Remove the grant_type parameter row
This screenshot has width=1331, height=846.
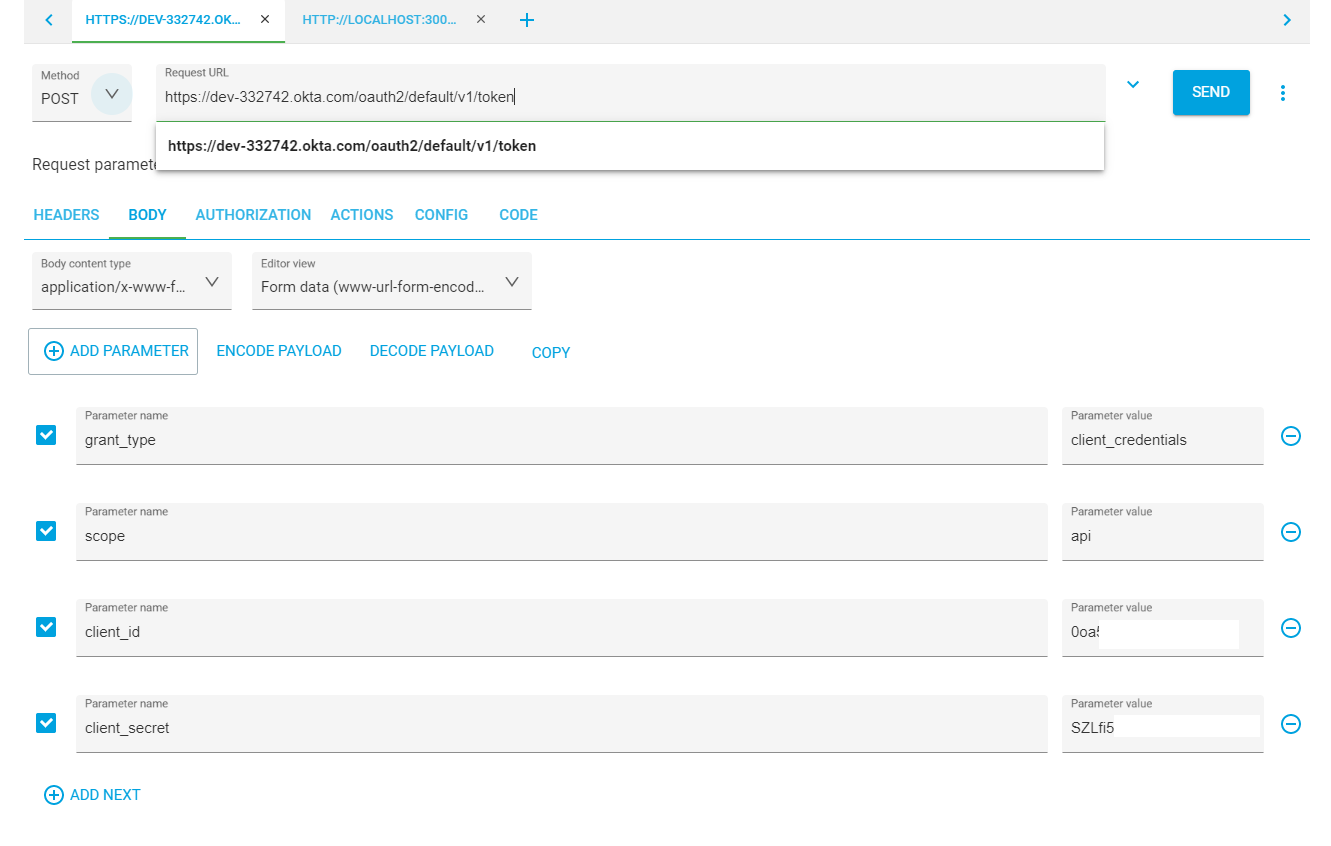coord(1290,436)
